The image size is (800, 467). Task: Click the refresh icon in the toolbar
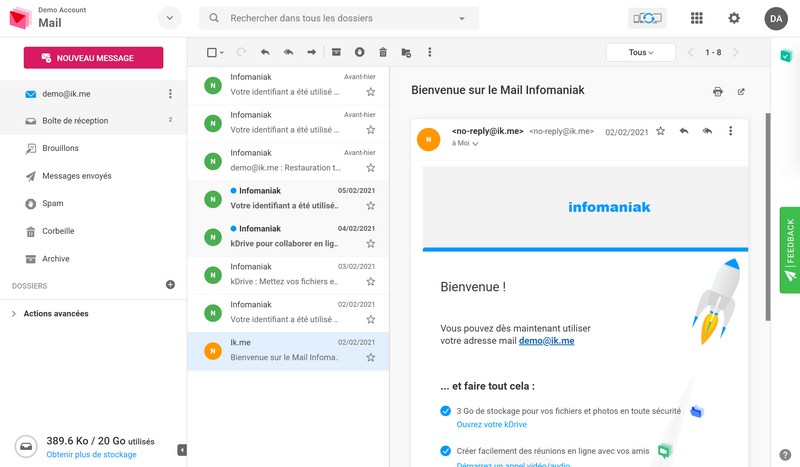[x=241, y=52]
